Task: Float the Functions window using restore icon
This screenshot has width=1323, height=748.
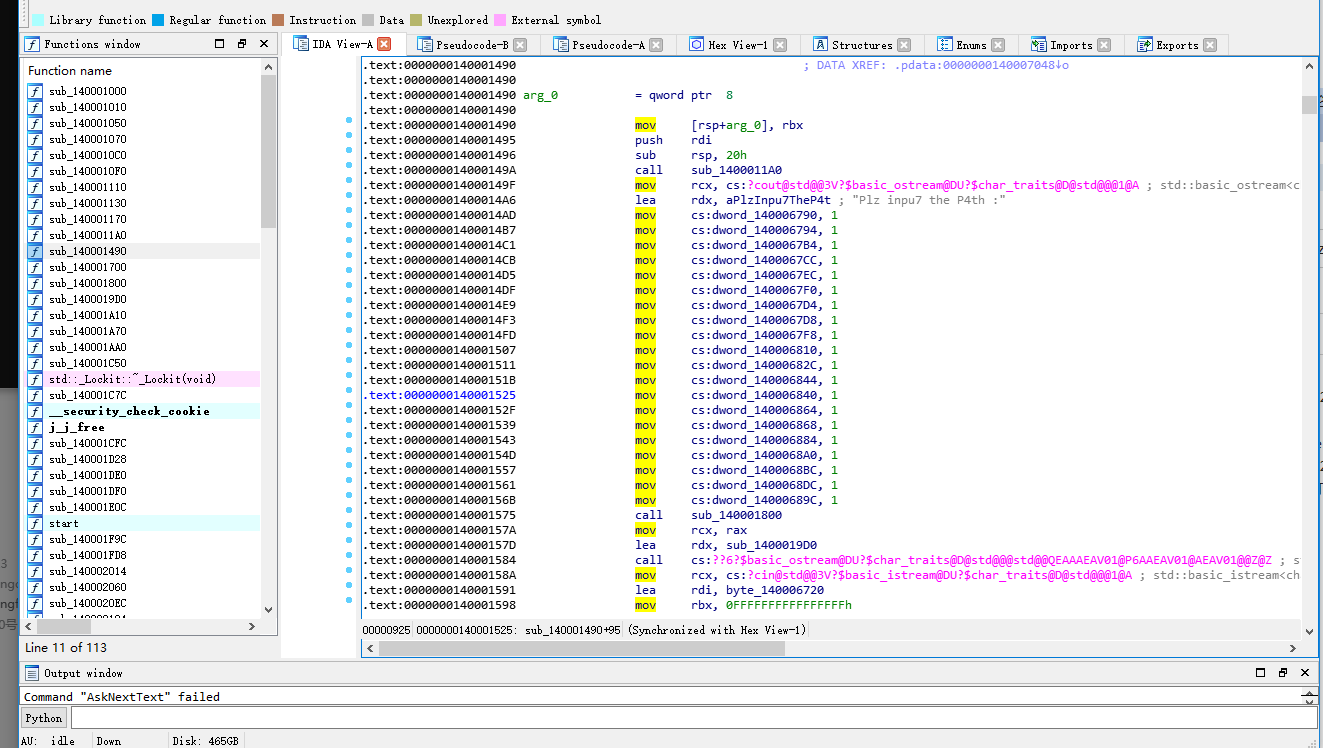Action: click(242, 44)
